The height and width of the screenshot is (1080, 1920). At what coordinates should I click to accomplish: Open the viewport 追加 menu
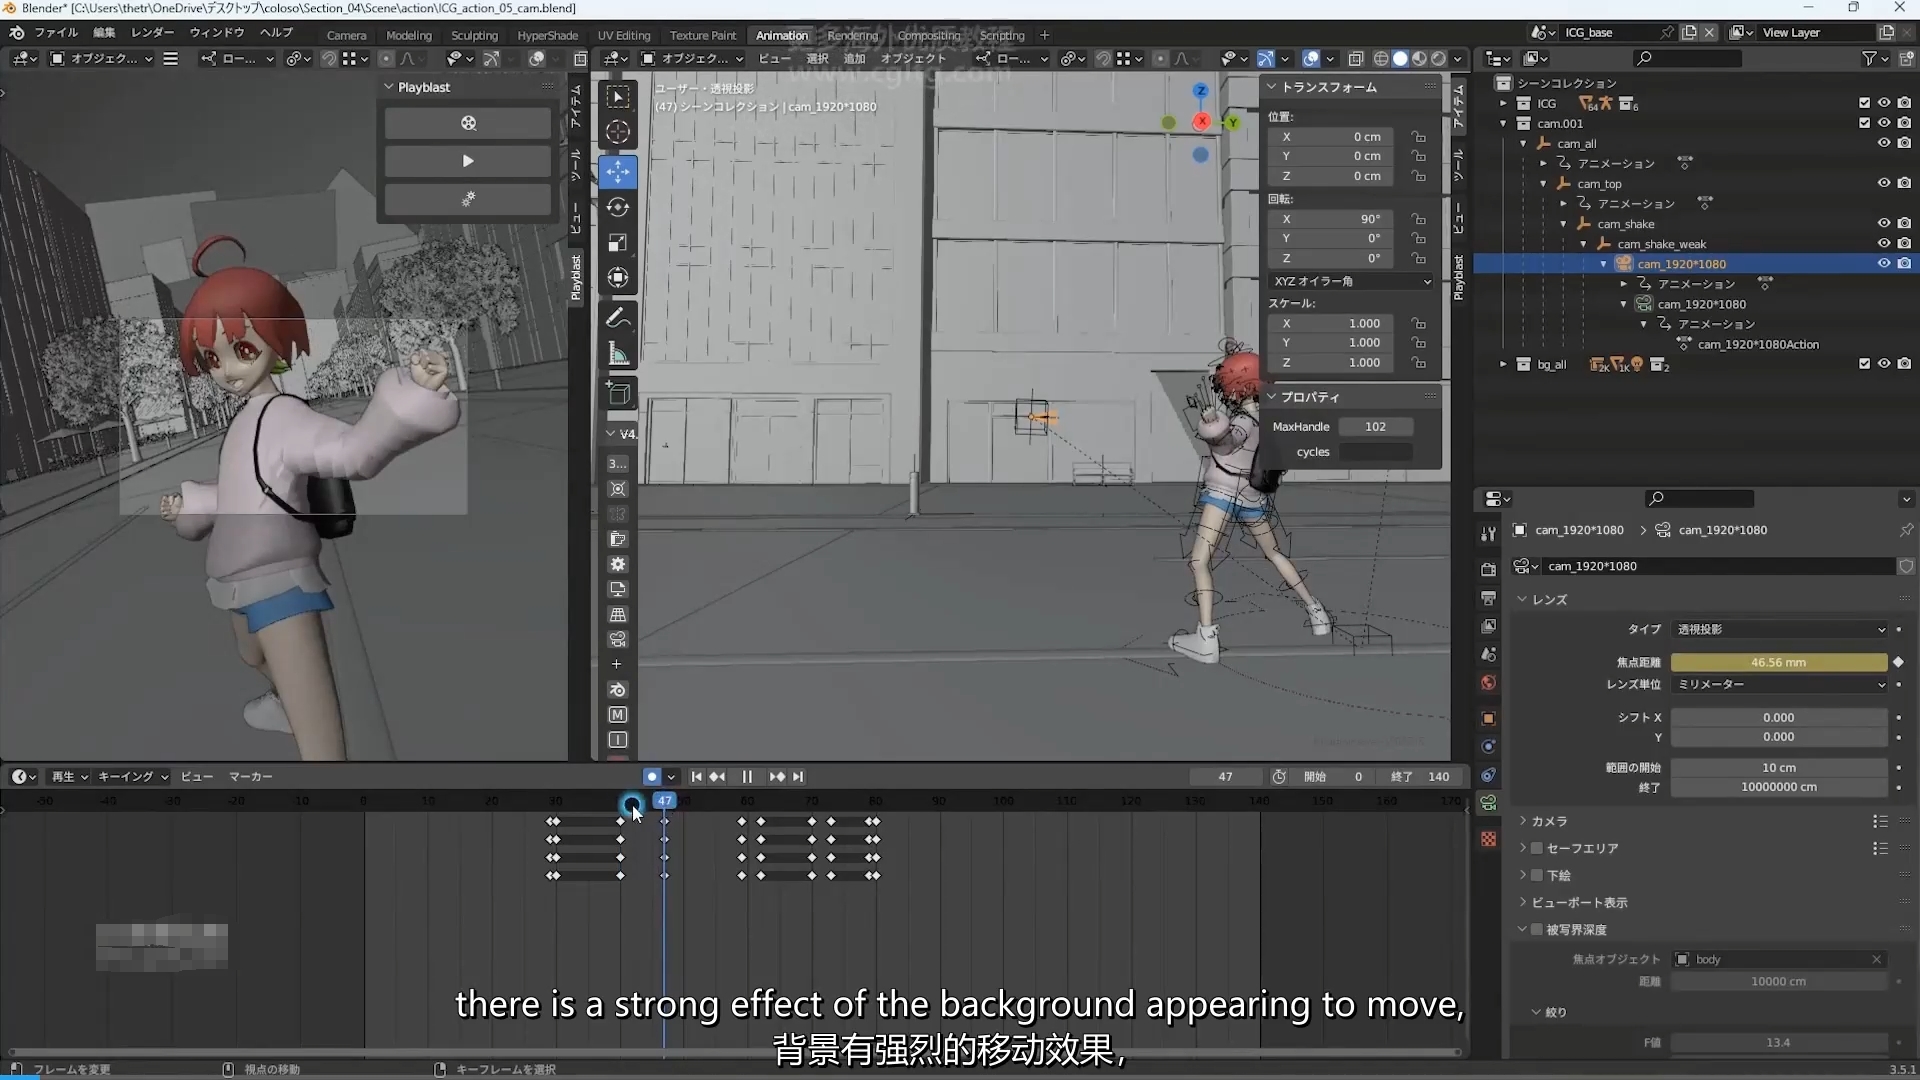(x=854, y=59)
